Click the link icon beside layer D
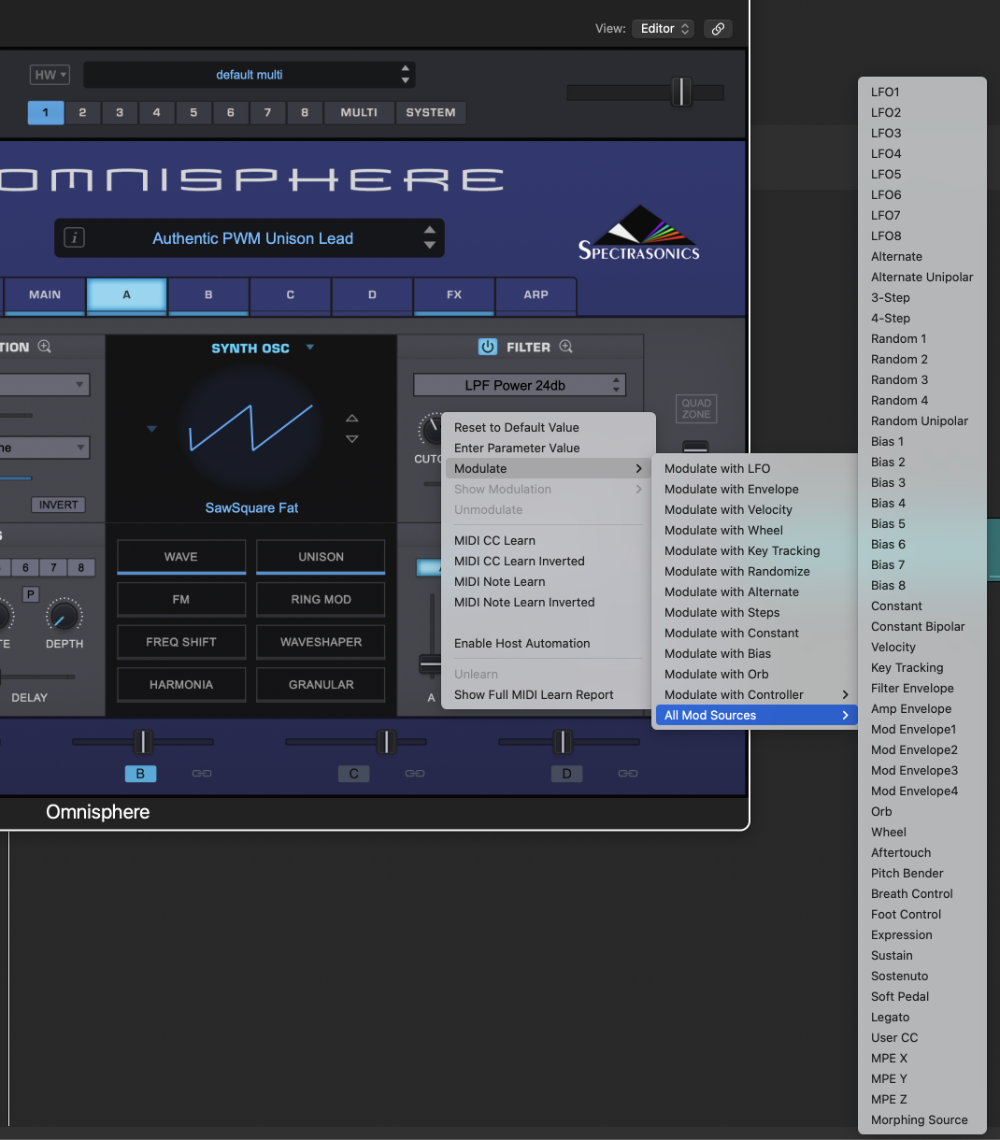This screenshot has height=1140, width=1000. click(x=628, y=773)
